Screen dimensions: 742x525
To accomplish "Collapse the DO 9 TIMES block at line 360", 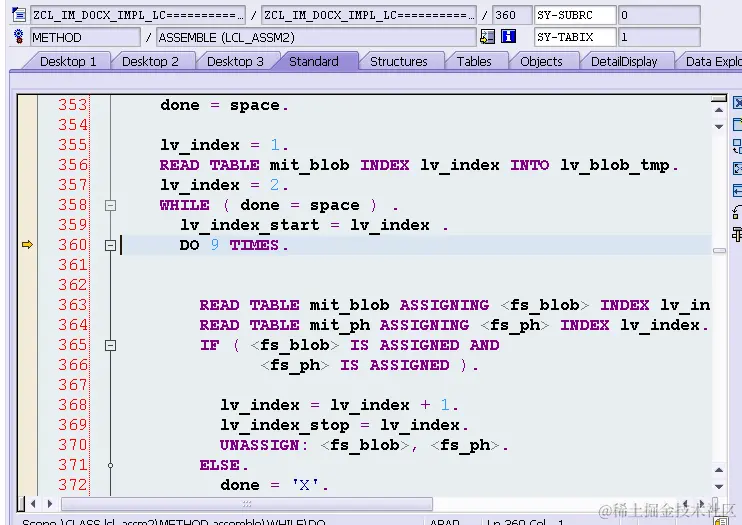I will (110, 245).
